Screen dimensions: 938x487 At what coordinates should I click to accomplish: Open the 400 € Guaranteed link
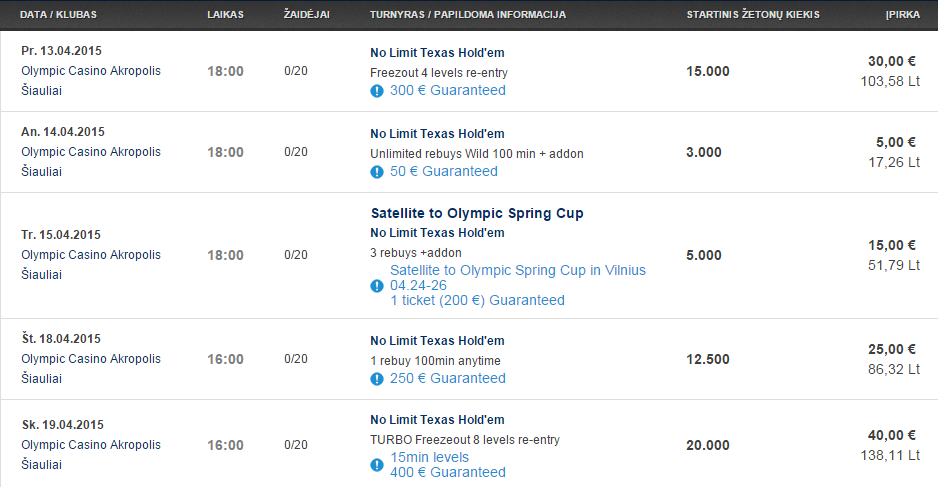click(x=447, y=472)
